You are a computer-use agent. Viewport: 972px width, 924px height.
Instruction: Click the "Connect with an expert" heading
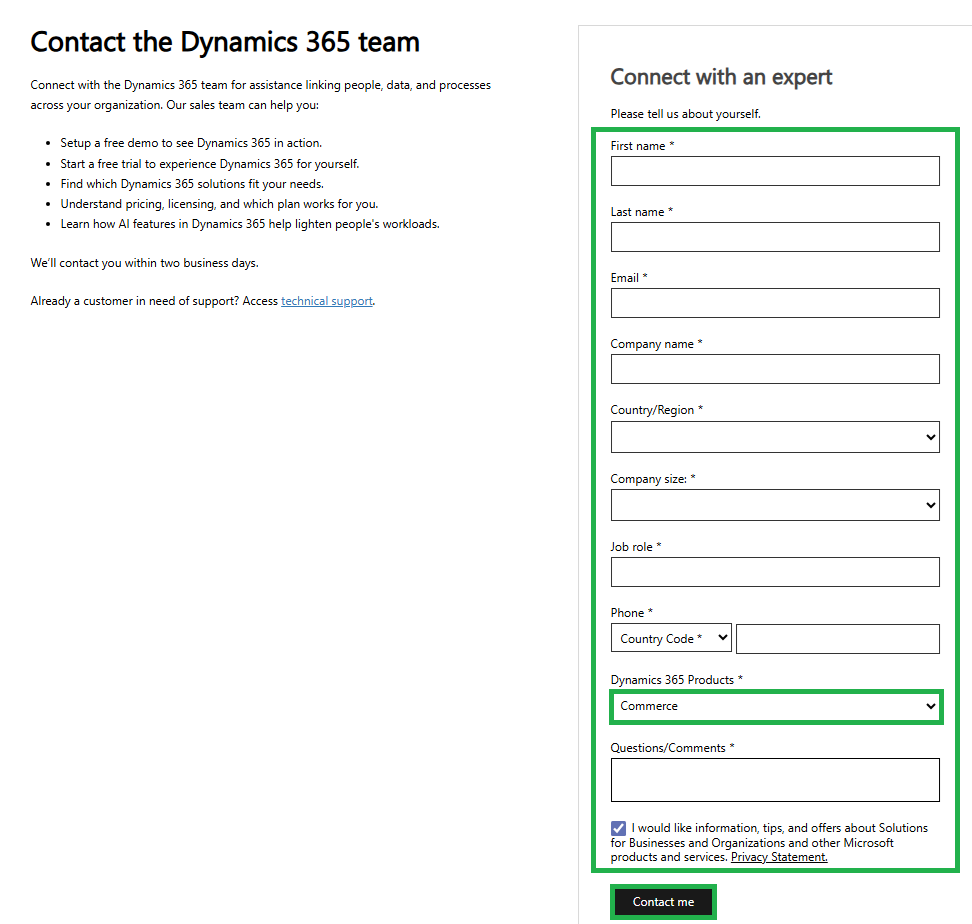point(721,77)
